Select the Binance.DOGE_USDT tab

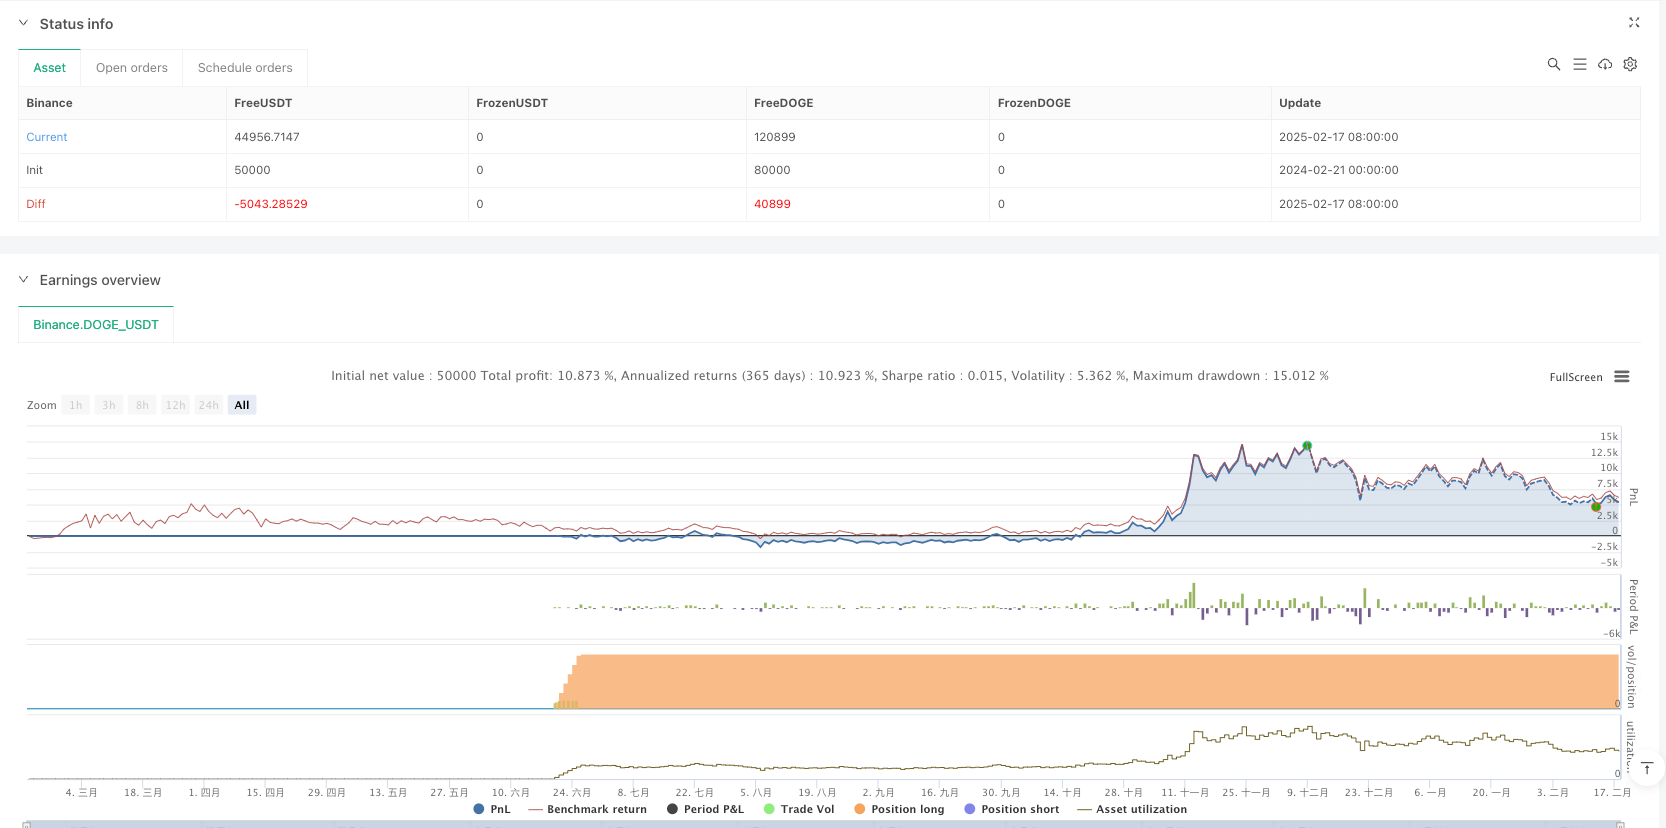[x=96, y=325]
